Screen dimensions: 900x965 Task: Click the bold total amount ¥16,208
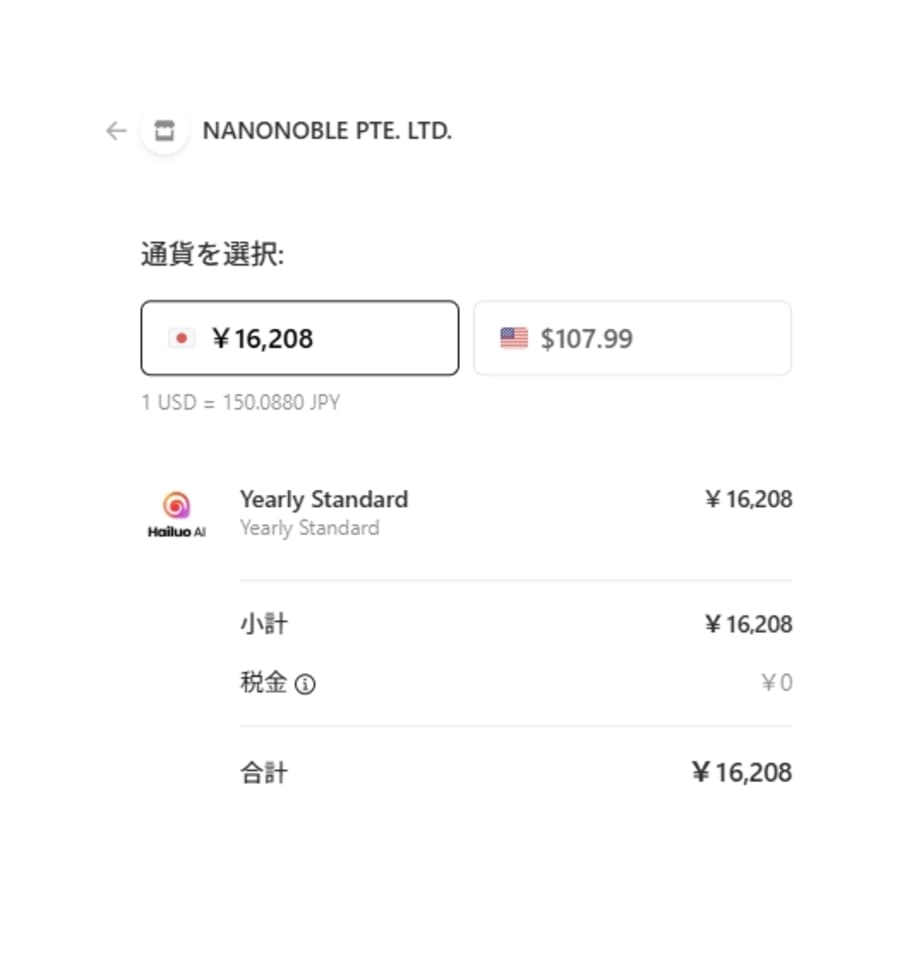point(741,772)
